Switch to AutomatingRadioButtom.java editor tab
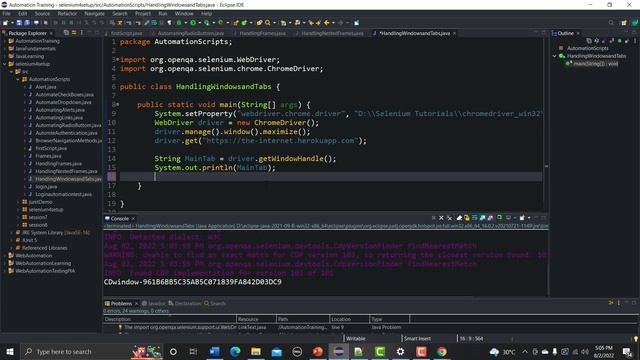 [x=190, y=33]
